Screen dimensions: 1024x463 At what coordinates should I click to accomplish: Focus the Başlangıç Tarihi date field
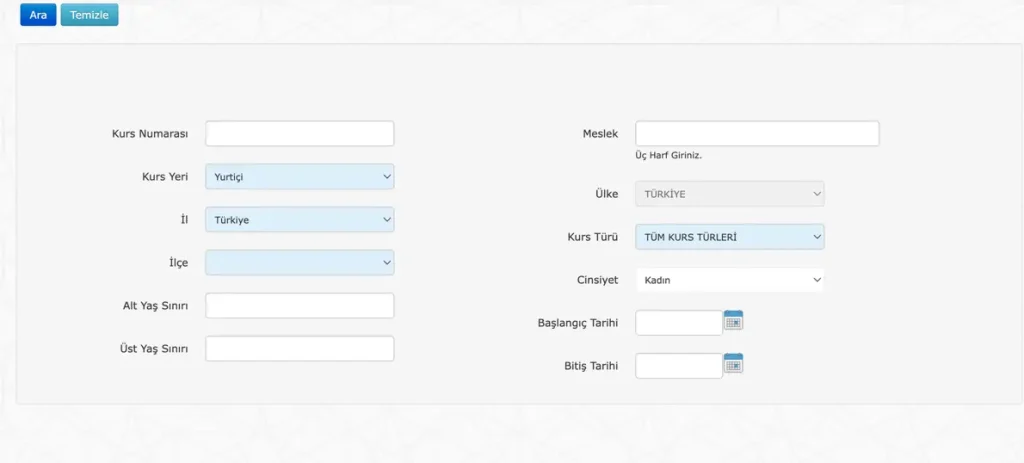tap(679, 323)
